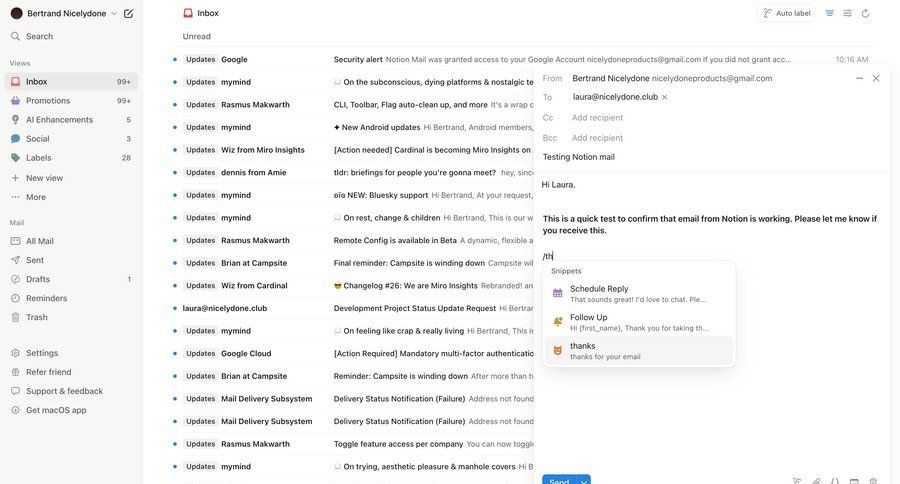Click the Send button
The height and width of the screenshot is (484, 900).
[559, 480]
